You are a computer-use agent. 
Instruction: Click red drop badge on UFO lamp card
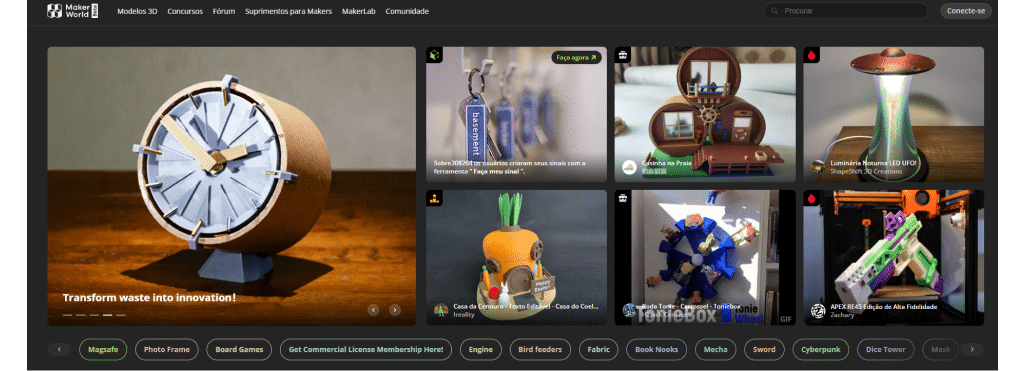point(811,55)
